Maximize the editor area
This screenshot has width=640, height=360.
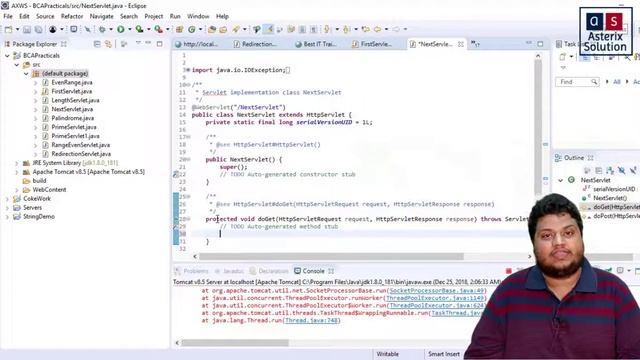[540, 44]
